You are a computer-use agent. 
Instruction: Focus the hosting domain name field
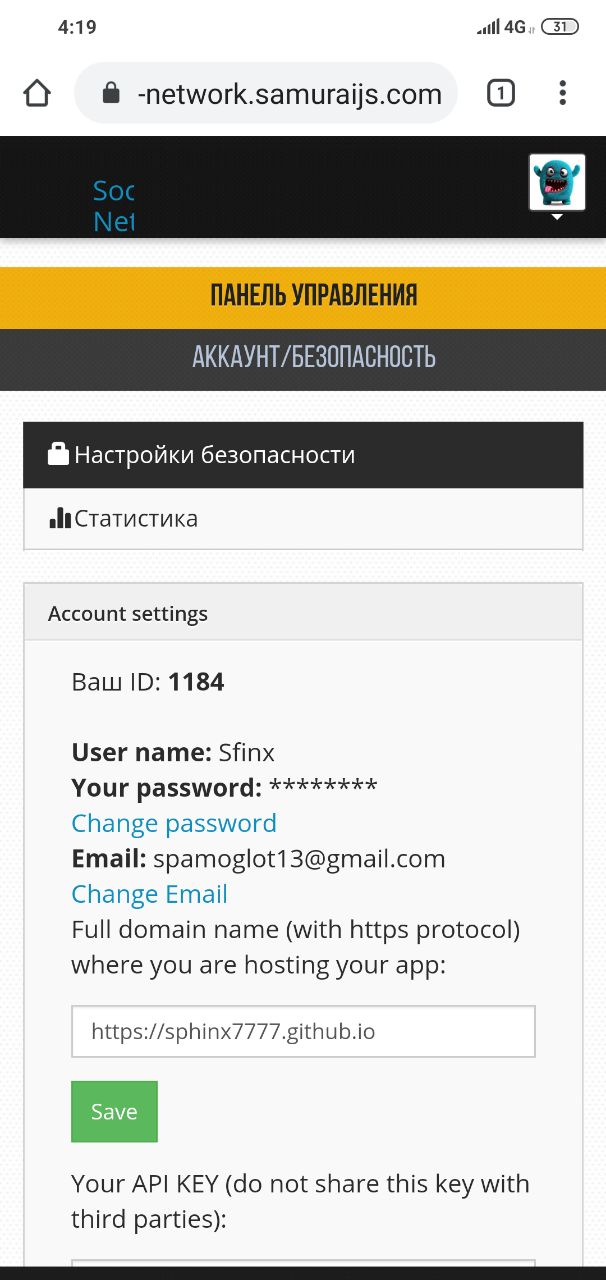tap(303, 1031)
